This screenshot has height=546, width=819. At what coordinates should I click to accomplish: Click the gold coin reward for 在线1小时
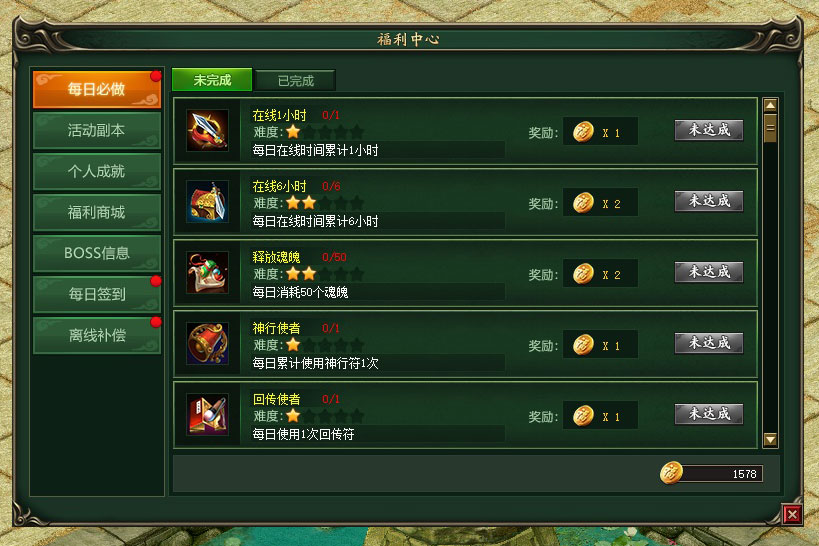pyautogui.click(x=583, y=132)
